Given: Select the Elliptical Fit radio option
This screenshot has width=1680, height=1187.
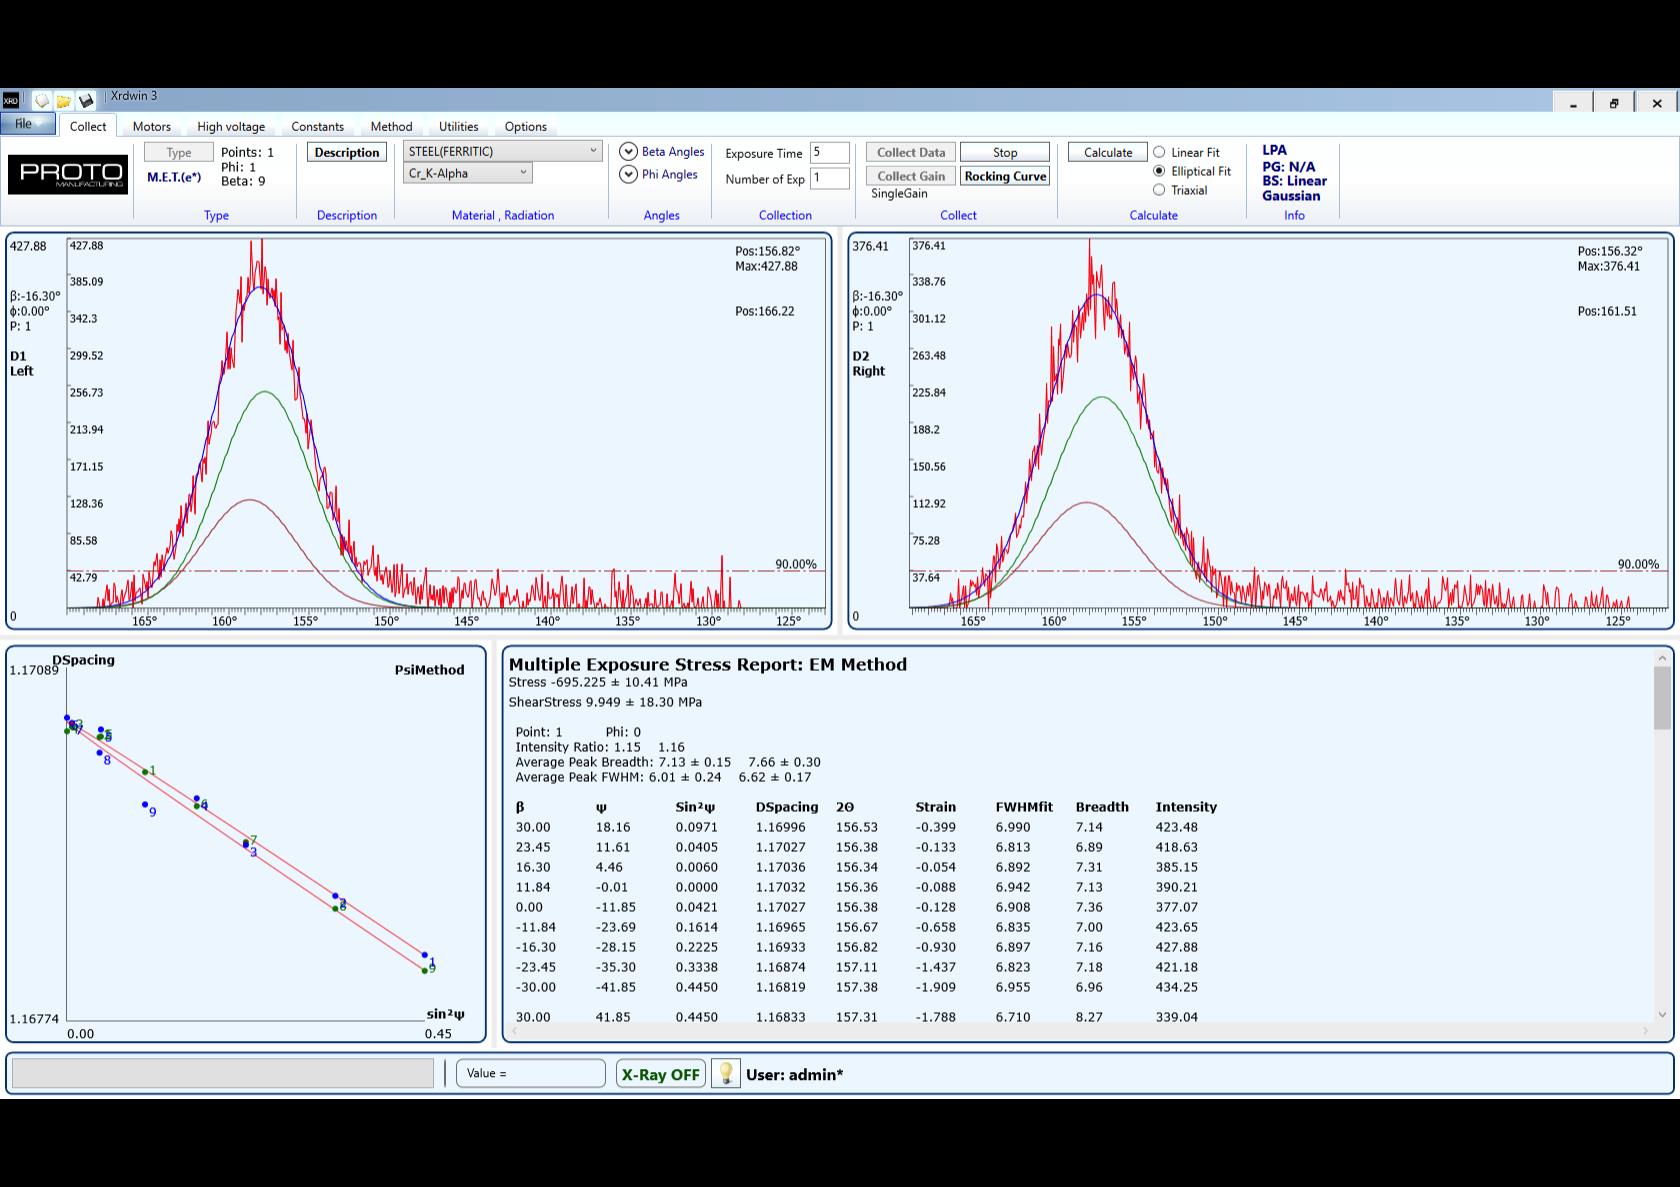Looking at the screenshot, I should pyautogui.click(x=1159, y=171).
